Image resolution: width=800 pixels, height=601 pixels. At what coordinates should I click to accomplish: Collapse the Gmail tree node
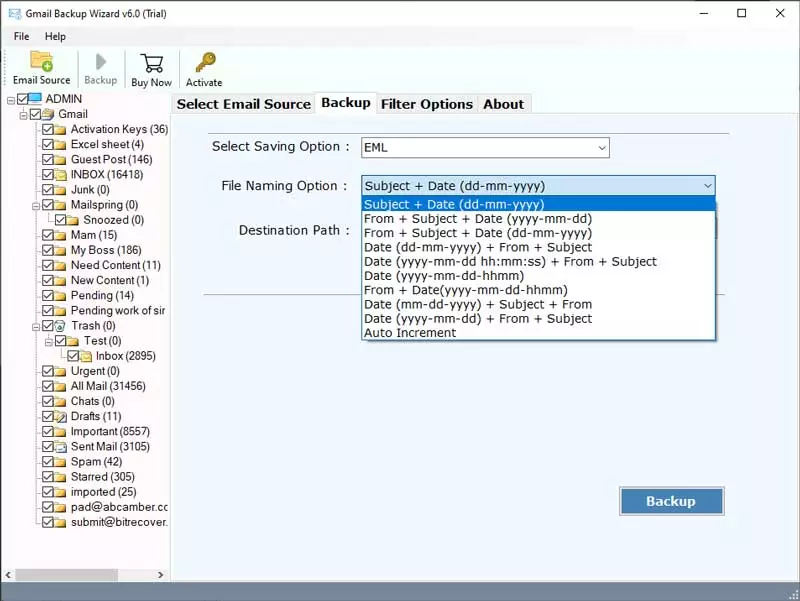[23, 116]
